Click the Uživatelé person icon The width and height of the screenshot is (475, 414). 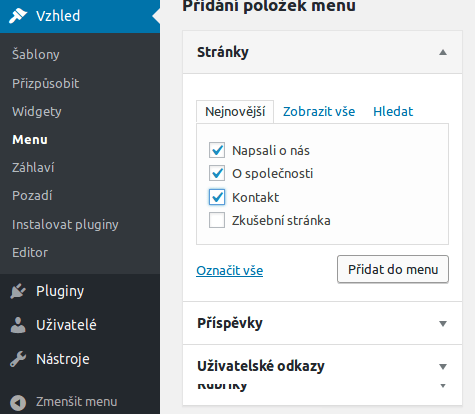(x=18, y=325)
